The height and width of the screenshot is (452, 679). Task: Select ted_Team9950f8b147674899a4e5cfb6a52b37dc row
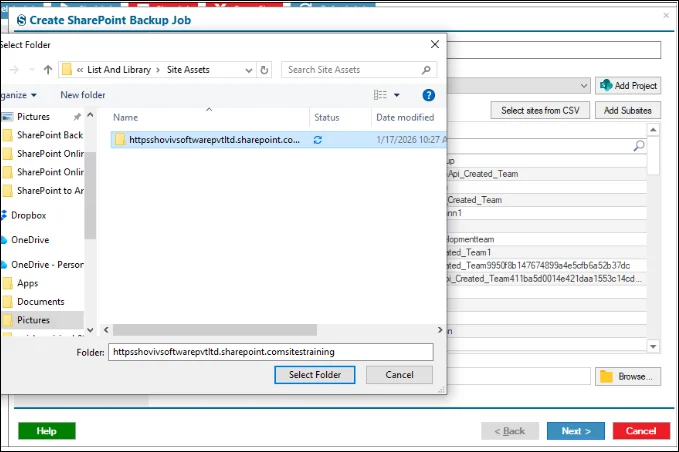546,265
